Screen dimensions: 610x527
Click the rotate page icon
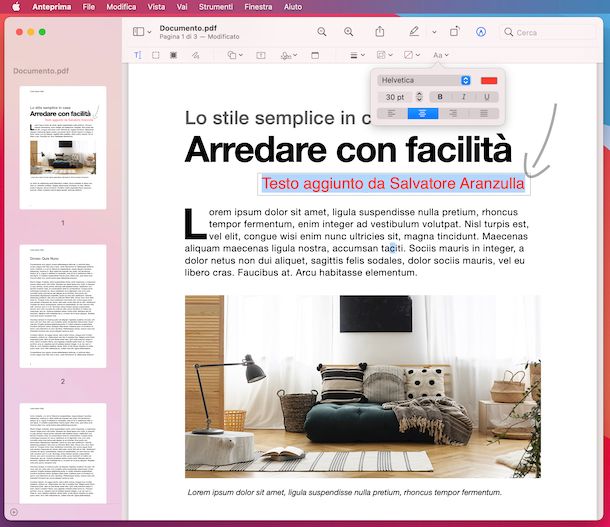[454, 32]
